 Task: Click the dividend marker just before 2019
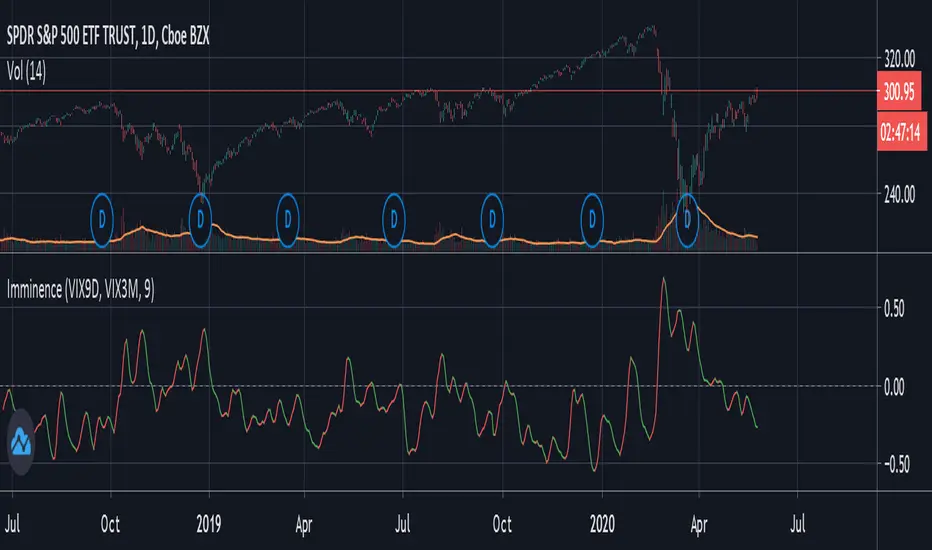tap(200, 220)
